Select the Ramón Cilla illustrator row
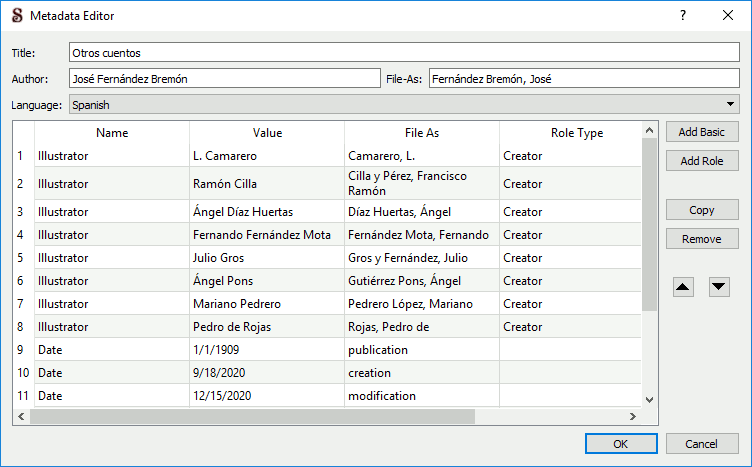752x467 pixels. [267, 184]
